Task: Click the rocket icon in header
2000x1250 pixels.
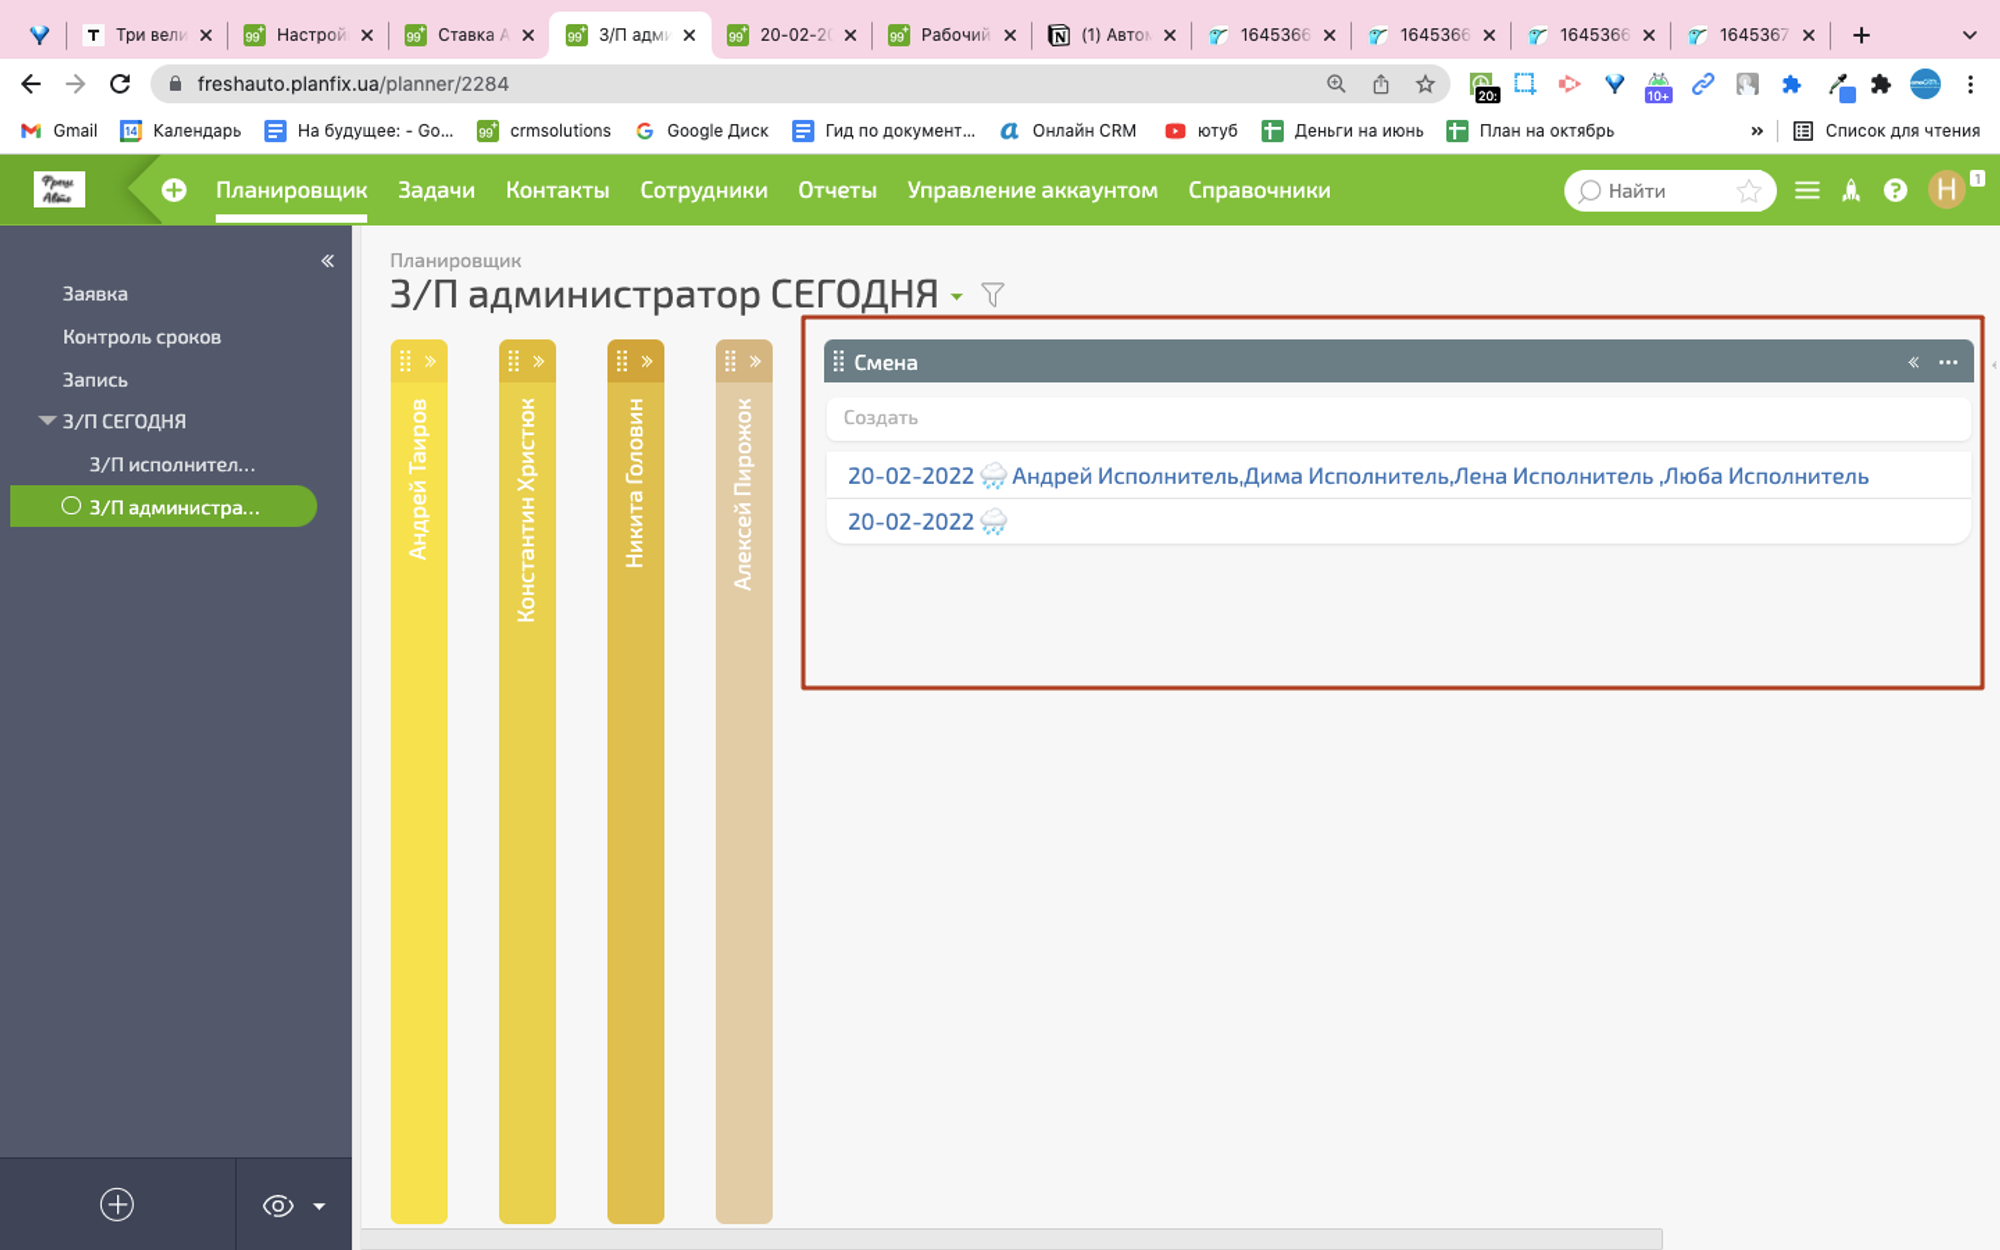Action: tap(1851, 190)
